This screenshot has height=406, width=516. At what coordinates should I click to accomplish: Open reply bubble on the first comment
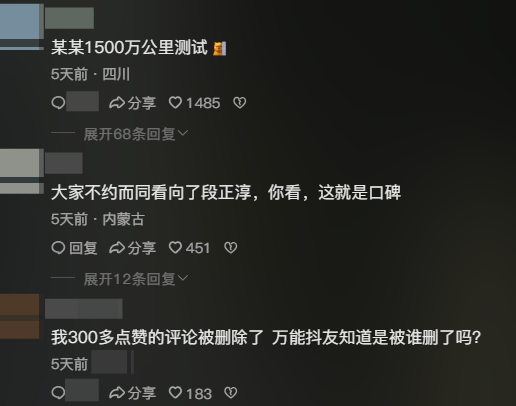coord(58,103)
